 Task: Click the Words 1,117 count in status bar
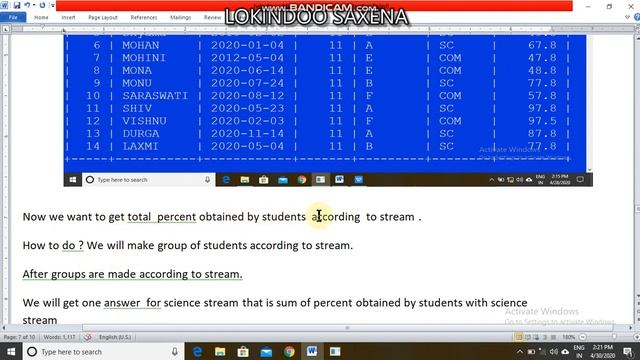point(59,337)
